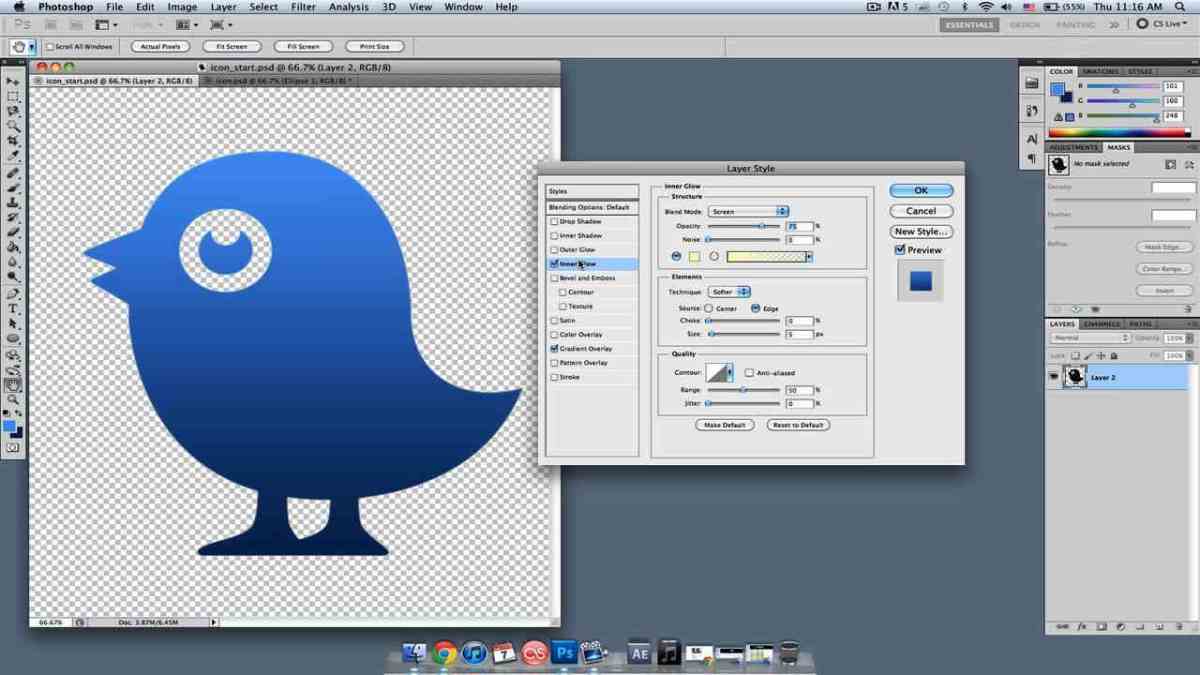Open Finder from the Dock

tap(415, 654)
